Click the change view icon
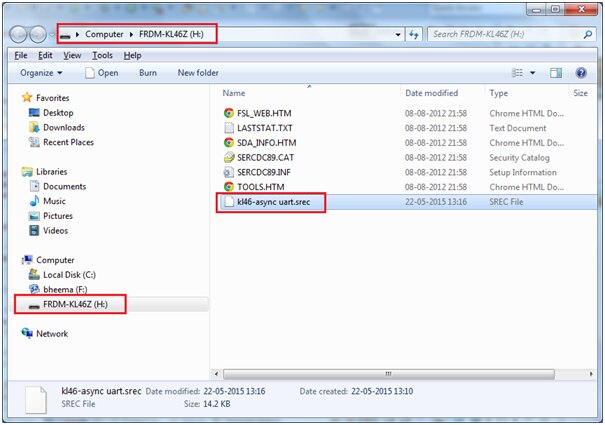This screenshot has width=605, height=425. (x=517, y=73)
